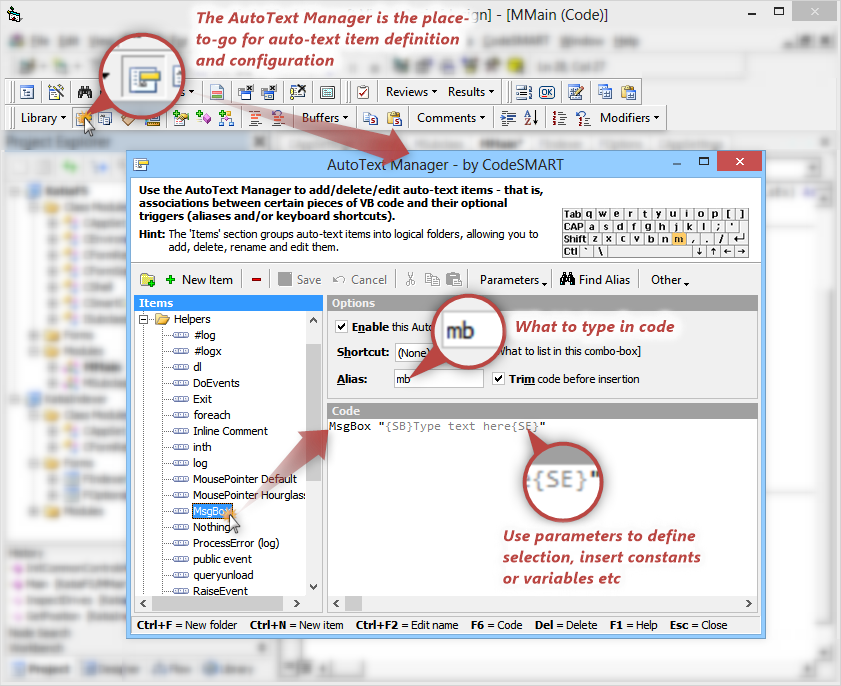The height and width of the screenshot is (686, 841).
Task: Select the ProcessError (log) item
Action: click(236, 543)
